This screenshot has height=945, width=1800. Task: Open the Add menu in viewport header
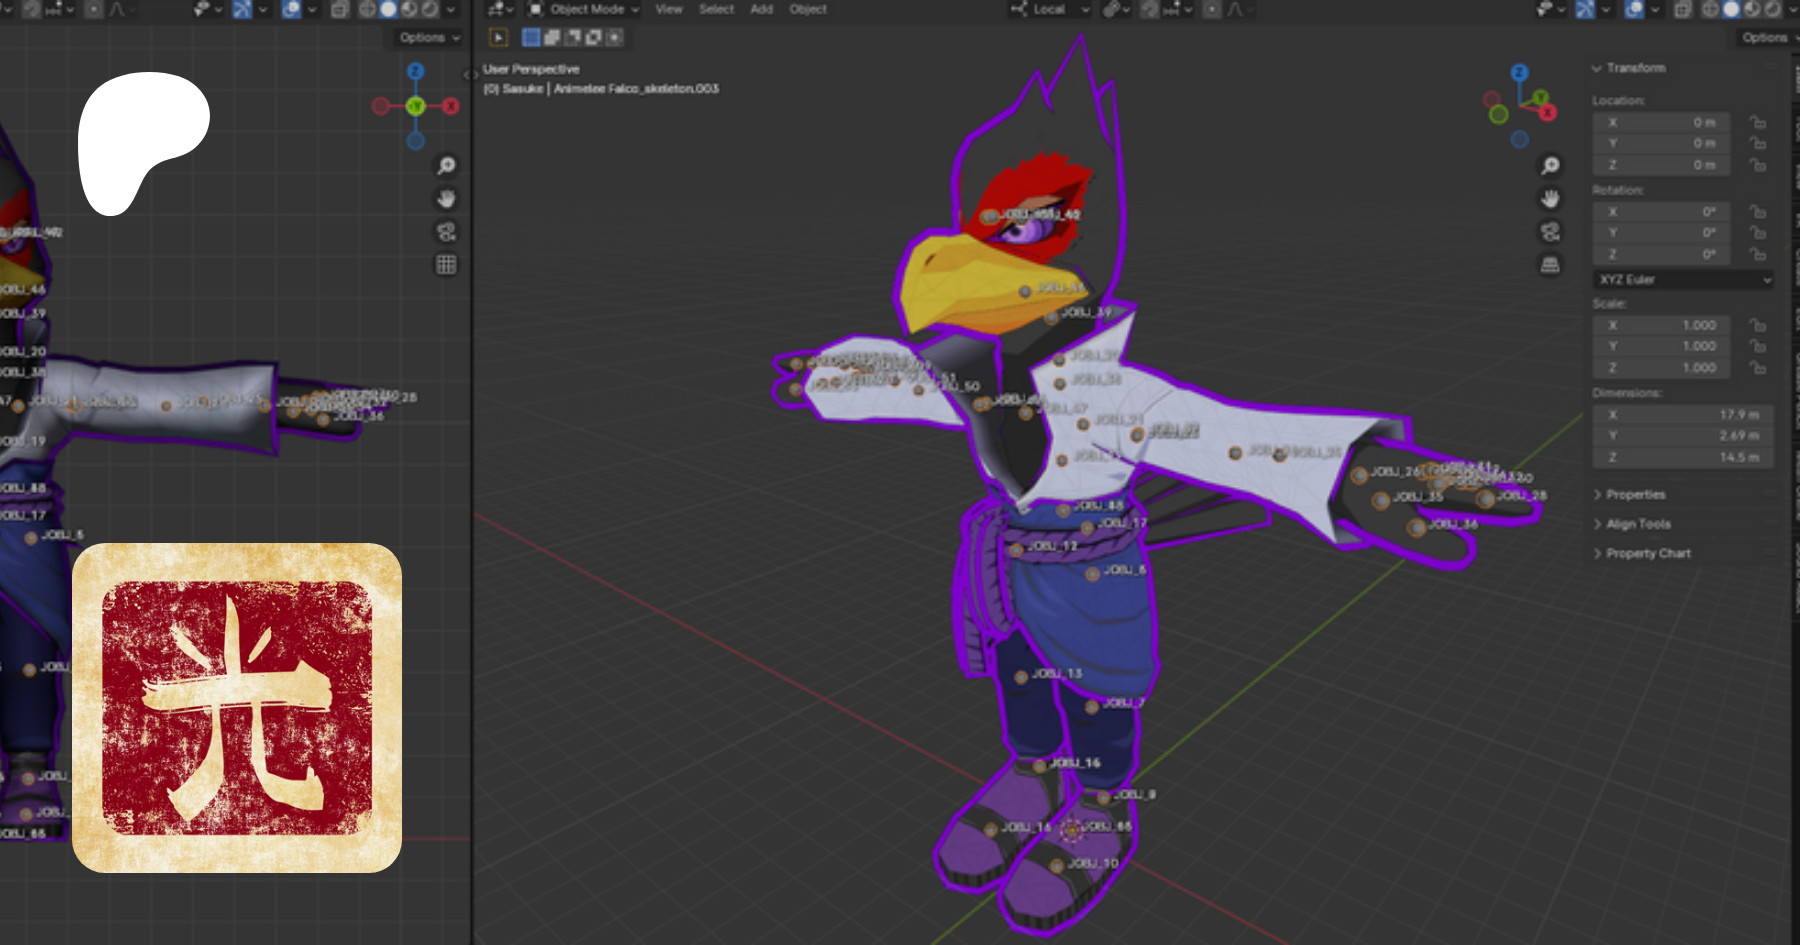click(761, 10)
